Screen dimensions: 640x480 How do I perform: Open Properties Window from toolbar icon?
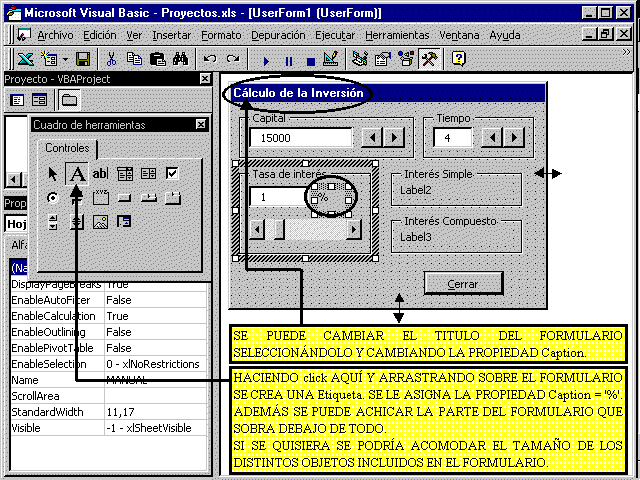click(383, 60)
